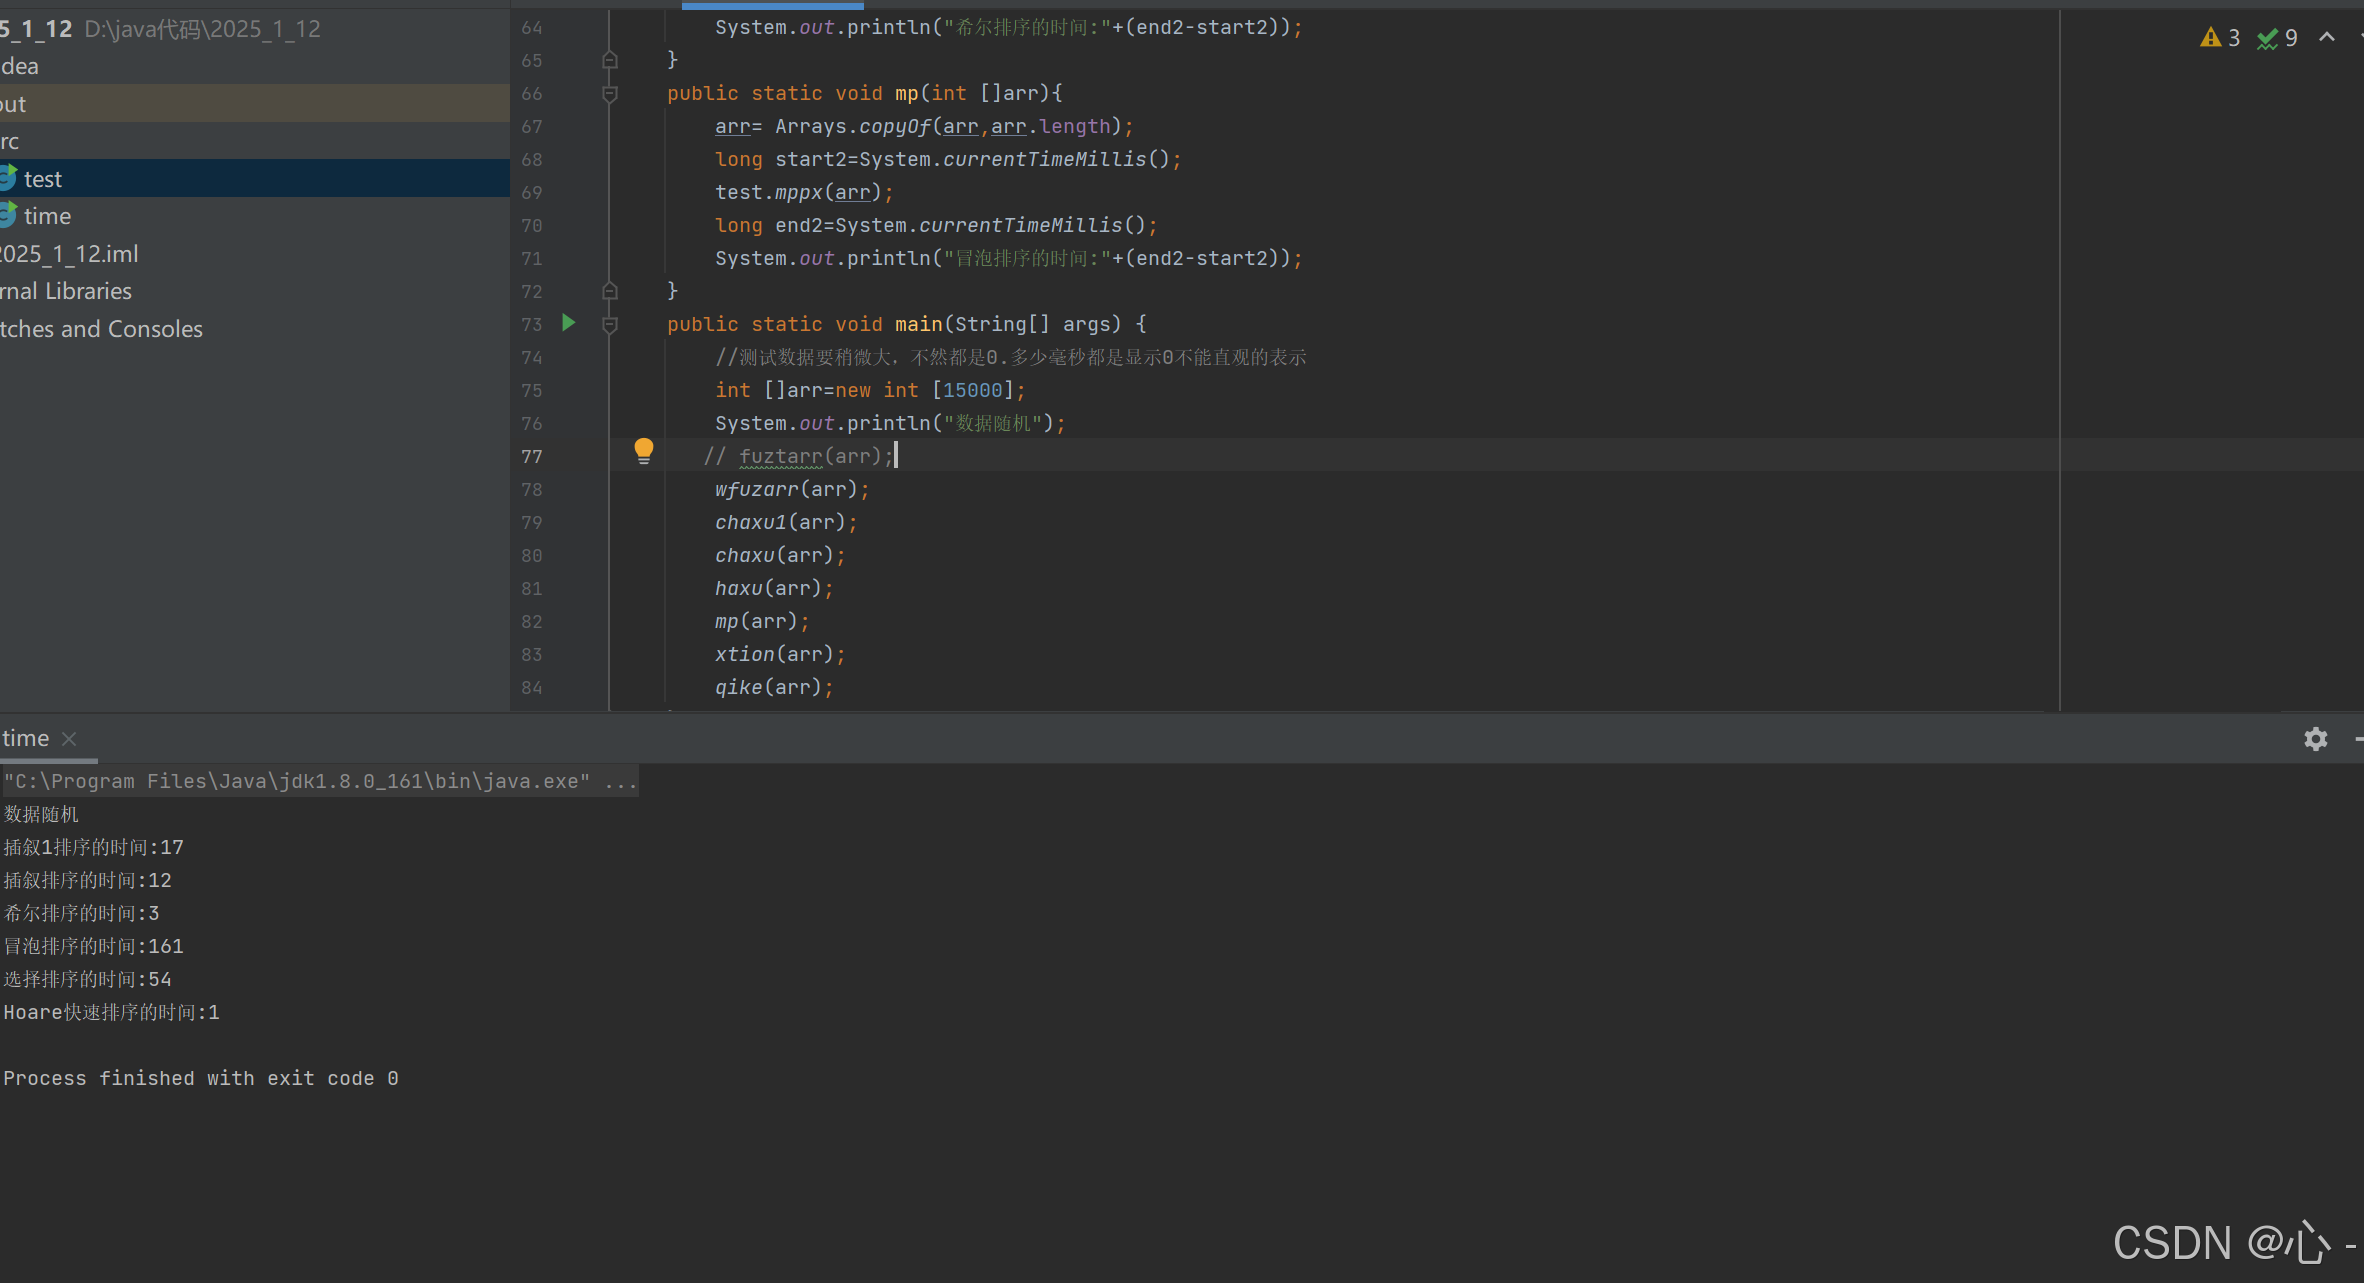The width and height of the screenshot is (2364, 1283).
Task: Place cursor on haxu(arr) call
Action: coord(773,588)
